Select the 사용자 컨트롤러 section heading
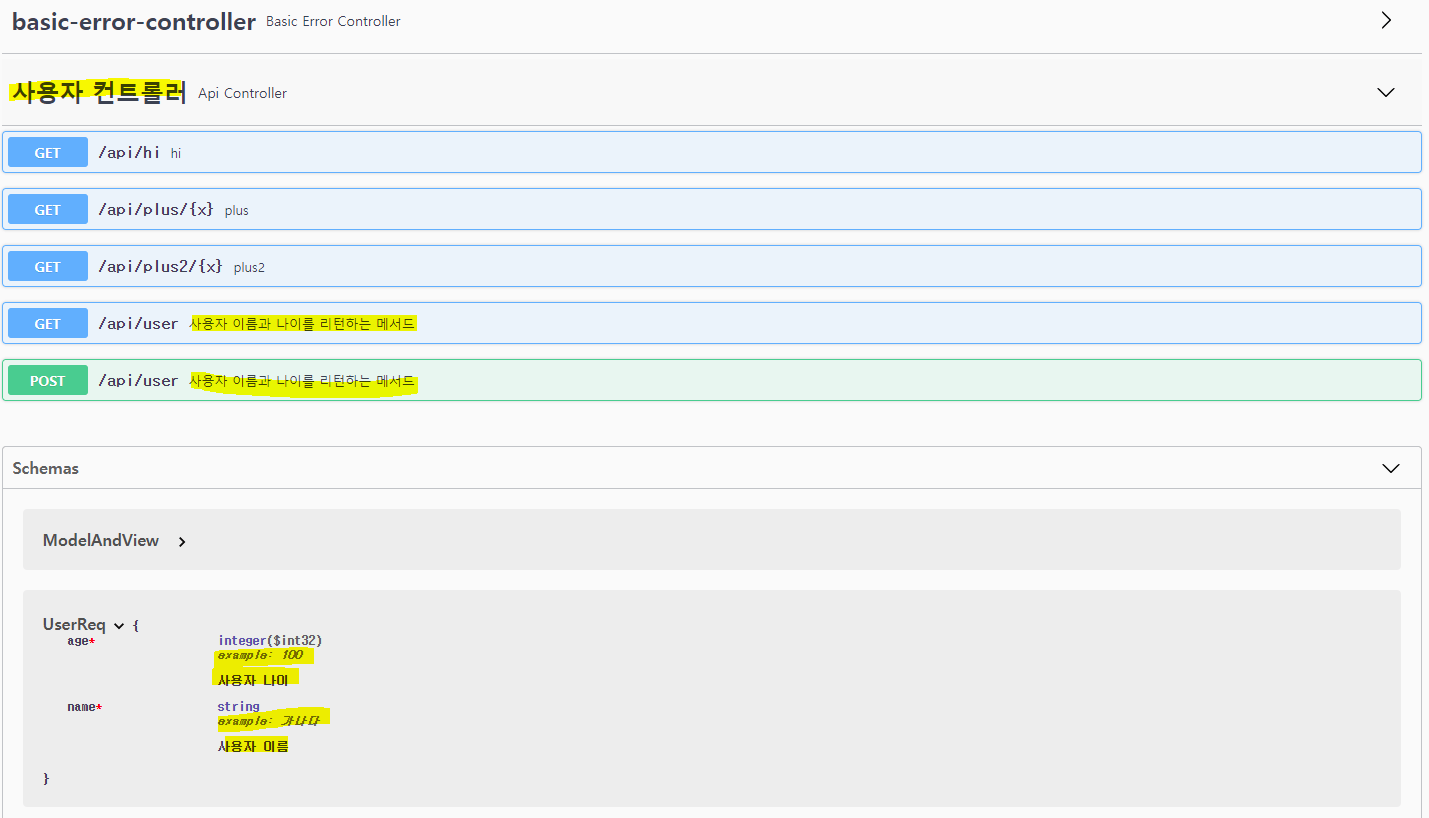Screen dimensions: 1429x818 coord(97,90)
